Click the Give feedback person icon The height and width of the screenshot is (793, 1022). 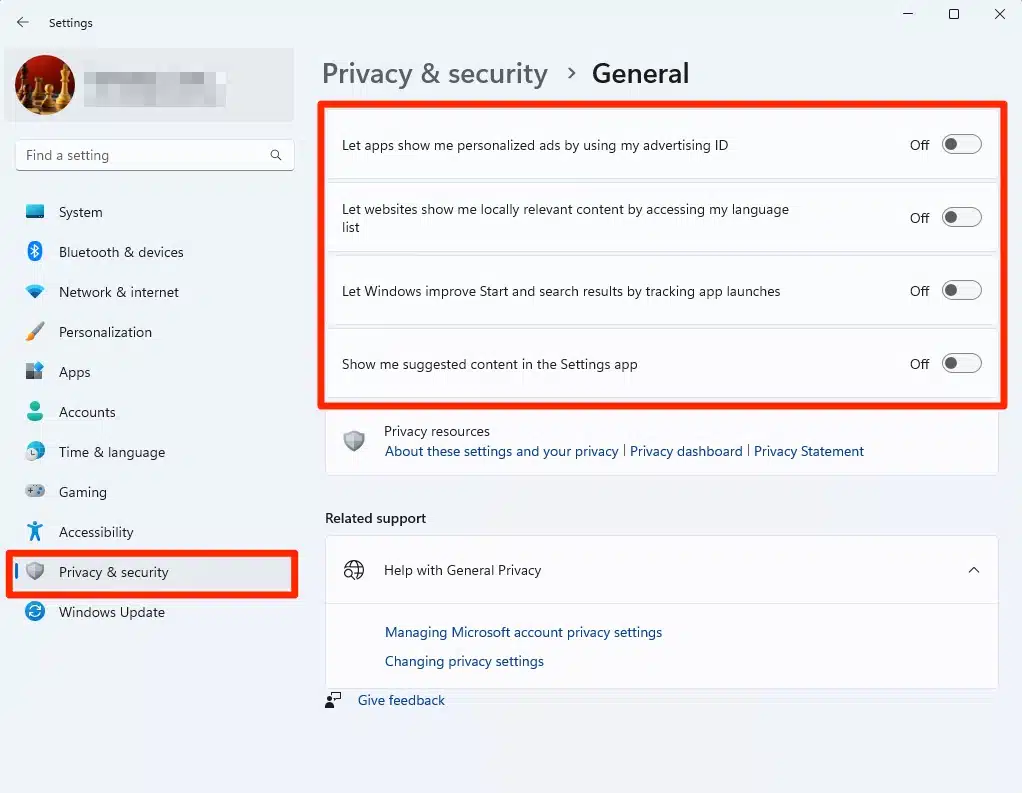[x=333, y=700]
